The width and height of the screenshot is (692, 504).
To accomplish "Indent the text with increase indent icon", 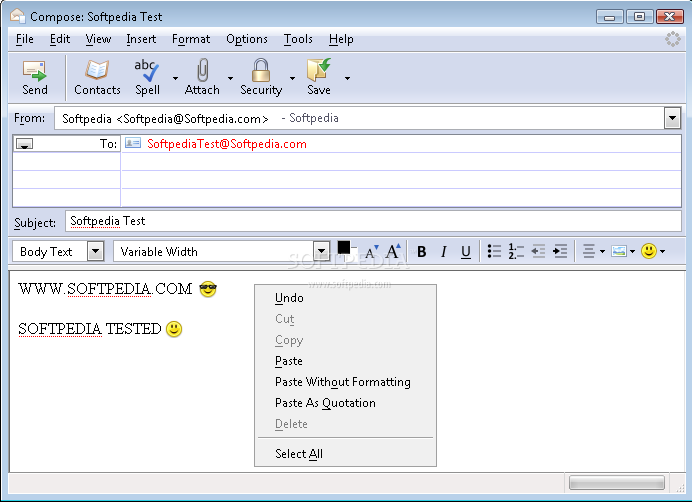I will click(560, 251).
